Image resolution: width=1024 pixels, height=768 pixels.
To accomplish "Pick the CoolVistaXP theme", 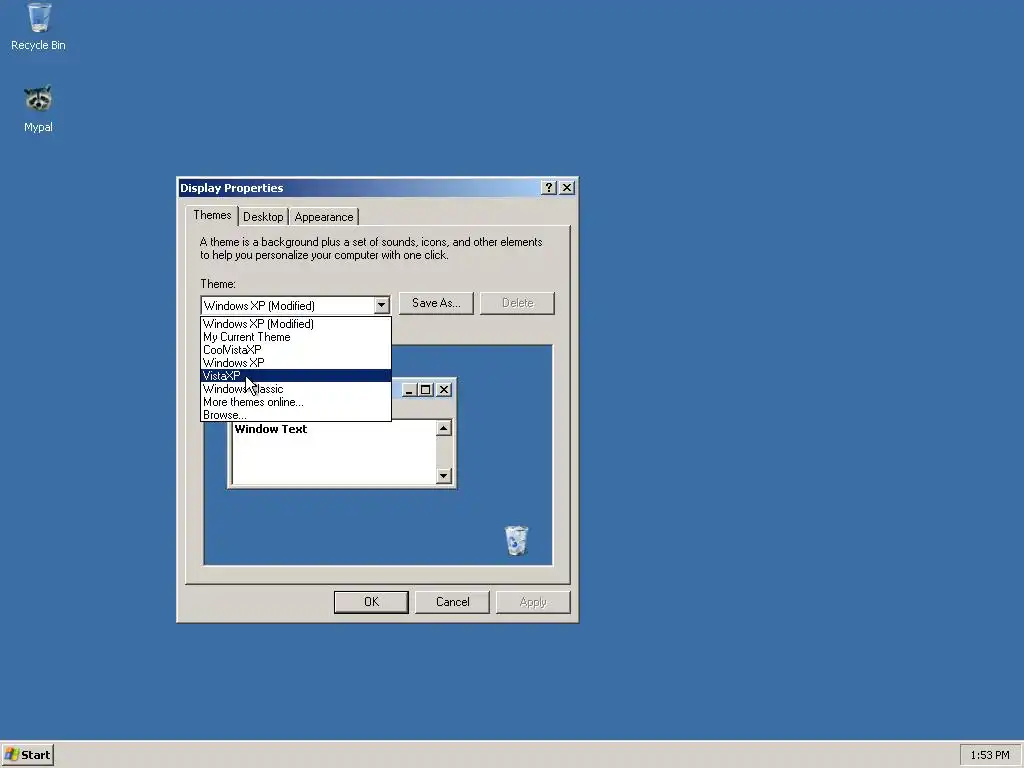I will pyautogui.click(x=296, y=350).
